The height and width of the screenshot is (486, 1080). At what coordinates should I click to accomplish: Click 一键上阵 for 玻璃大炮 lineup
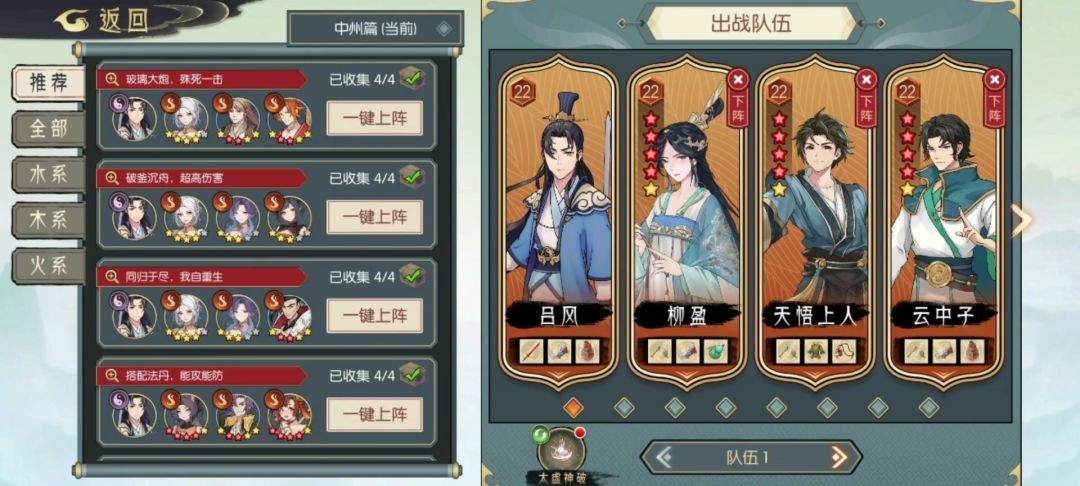coord(374,118)
